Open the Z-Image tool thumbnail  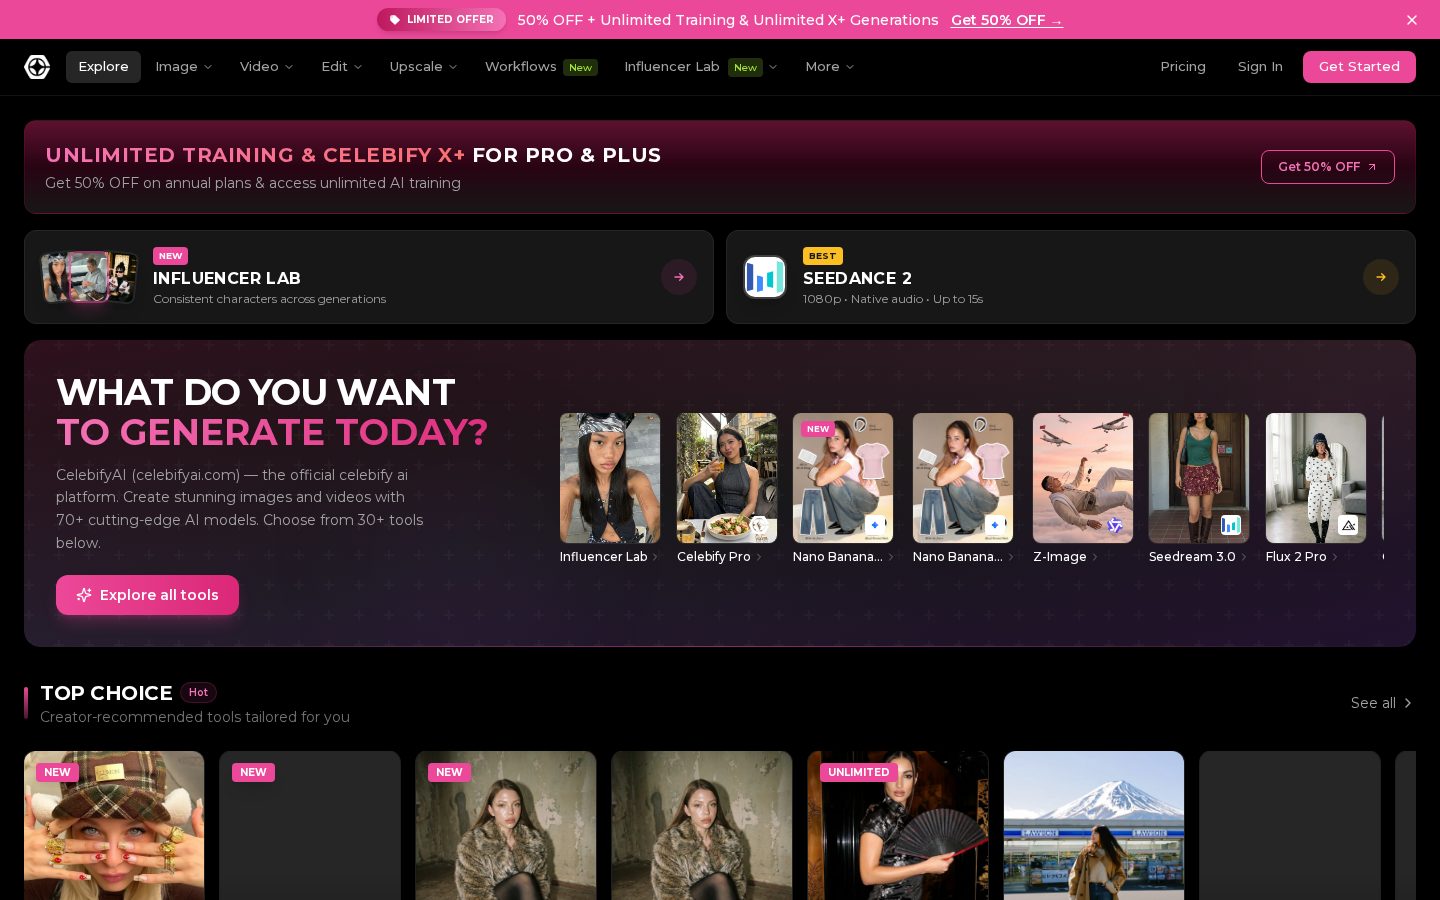(x=1083, y=478)
